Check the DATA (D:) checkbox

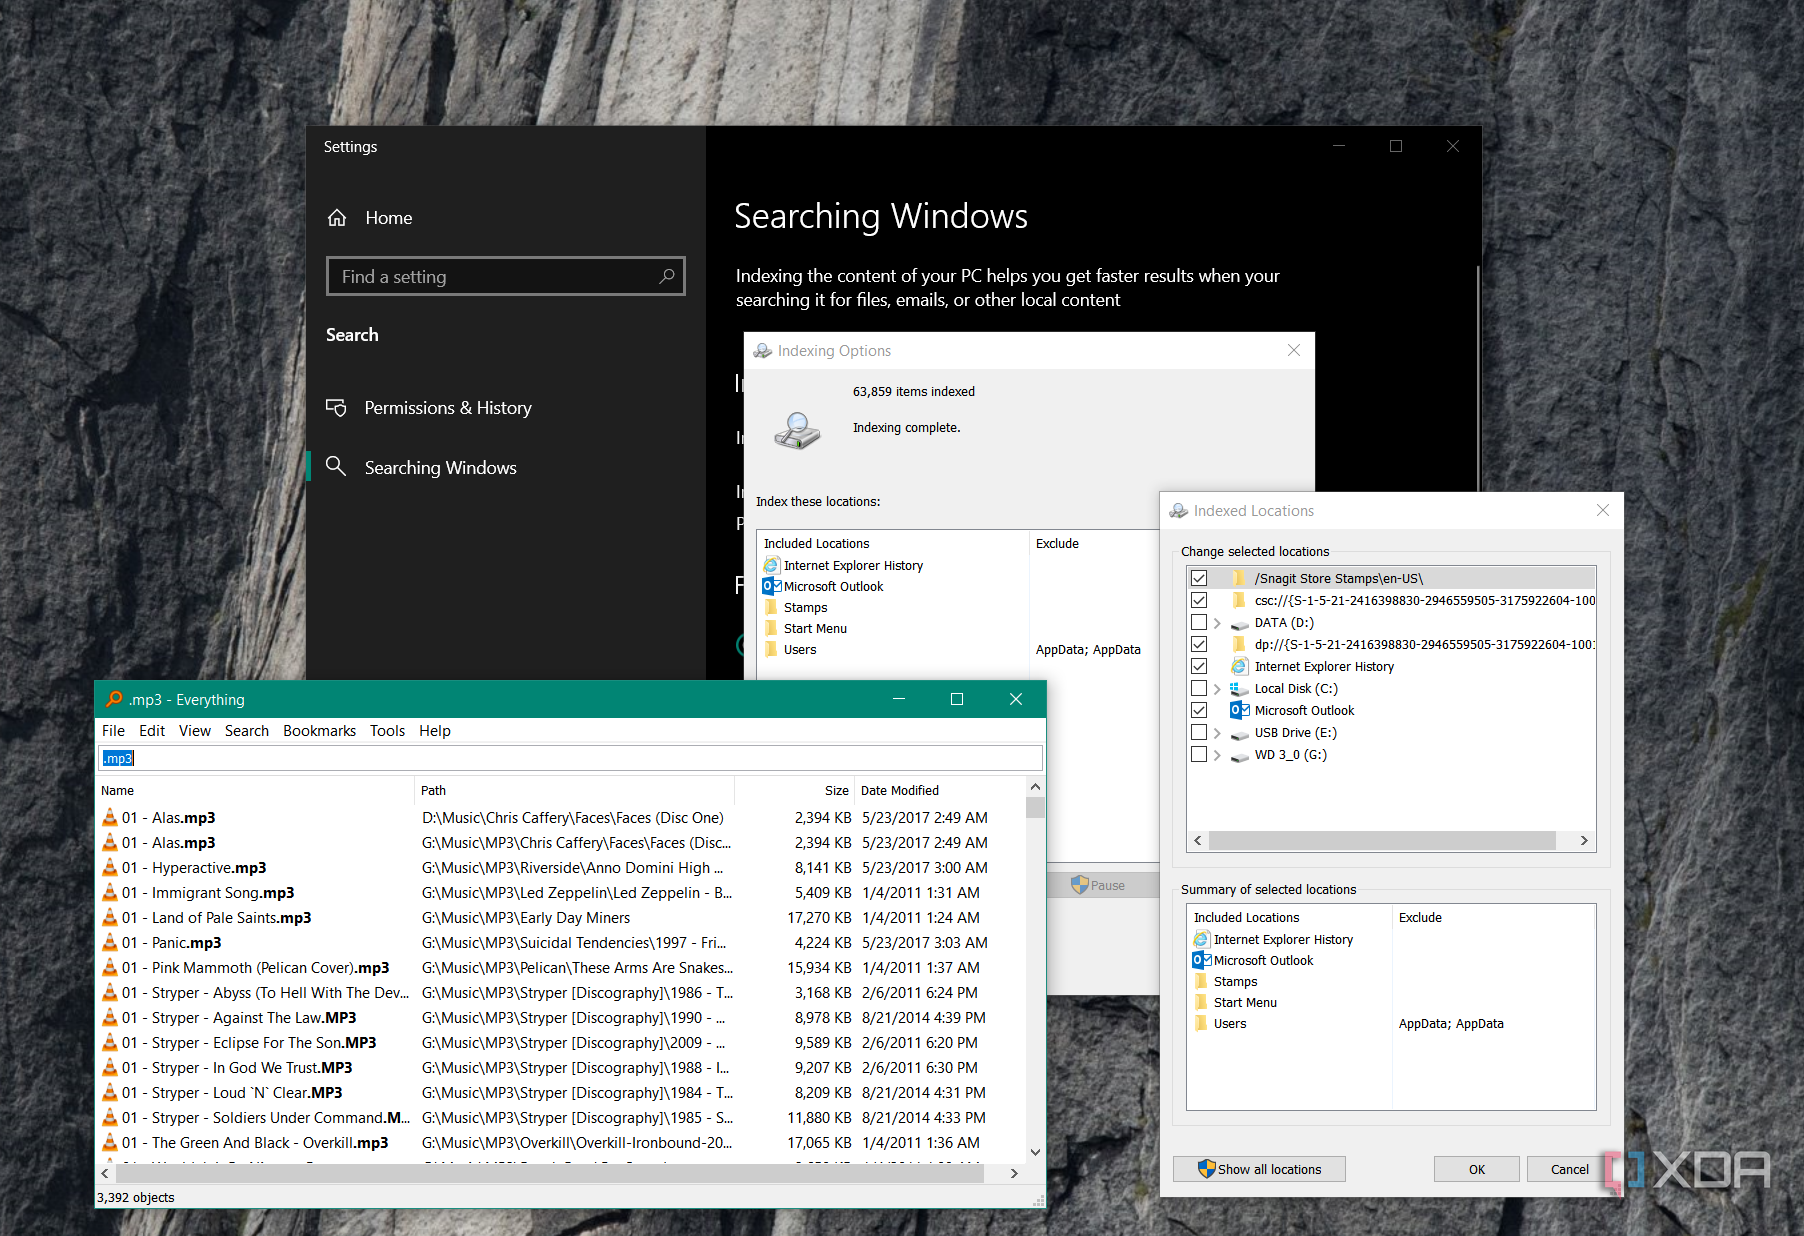(1199, 622)
